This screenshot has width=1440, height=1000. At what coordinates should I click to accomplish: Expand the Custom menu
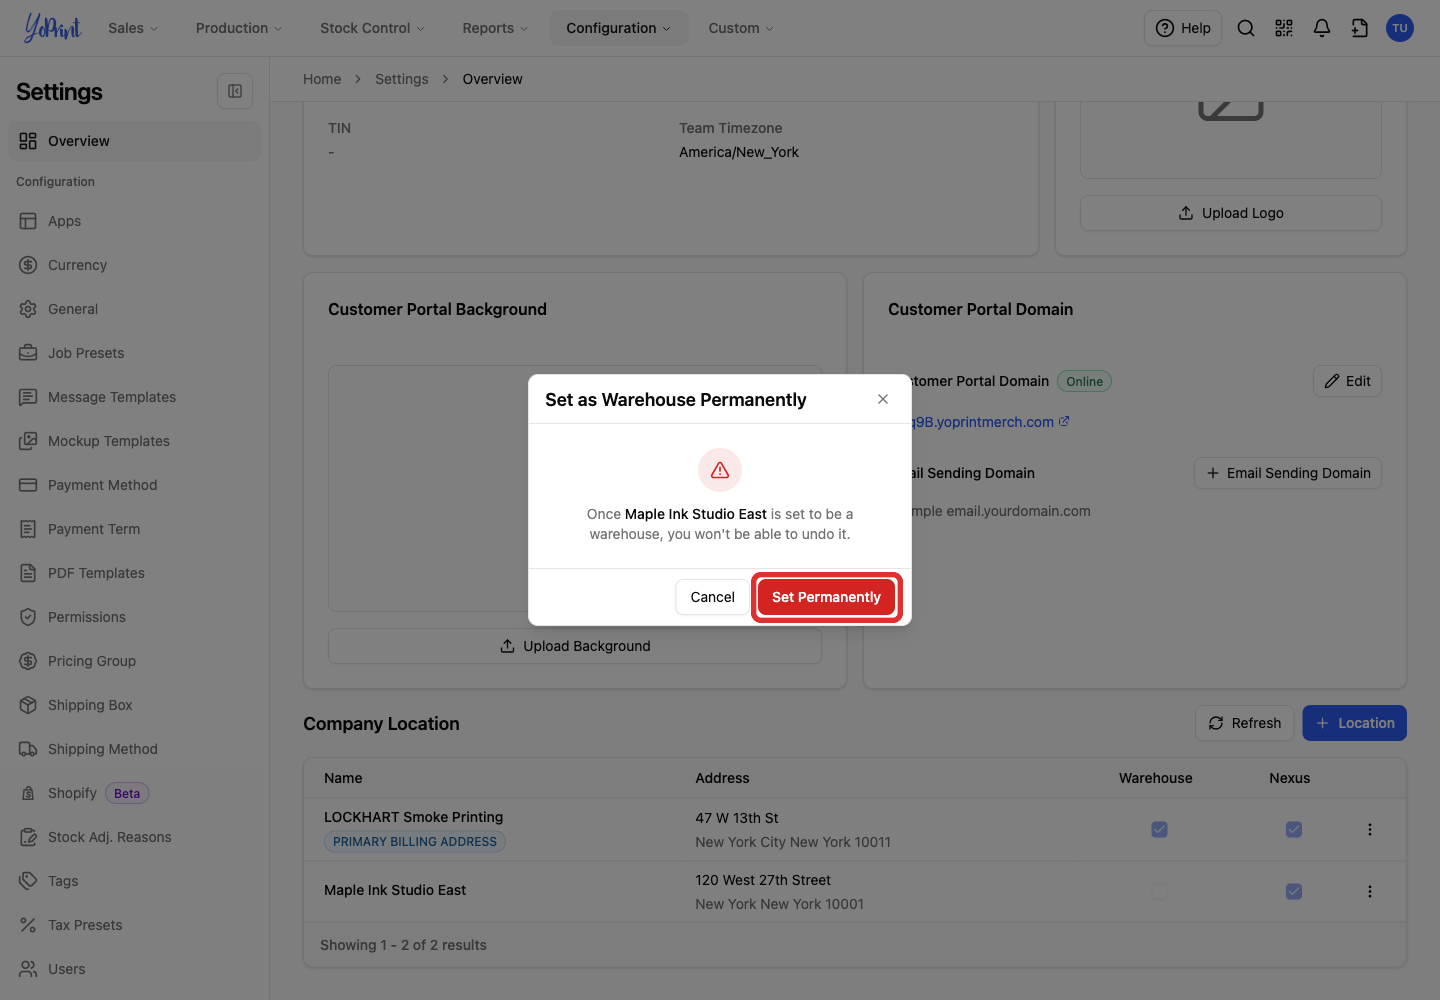[x=741, y=28]
